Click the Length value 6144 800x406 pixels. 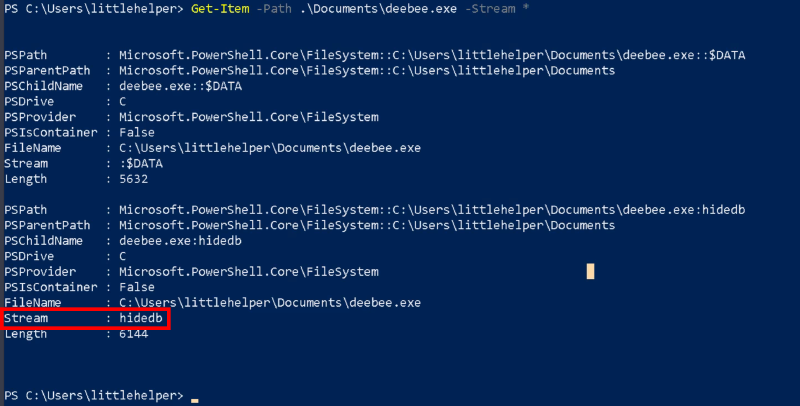pos(135,333)
